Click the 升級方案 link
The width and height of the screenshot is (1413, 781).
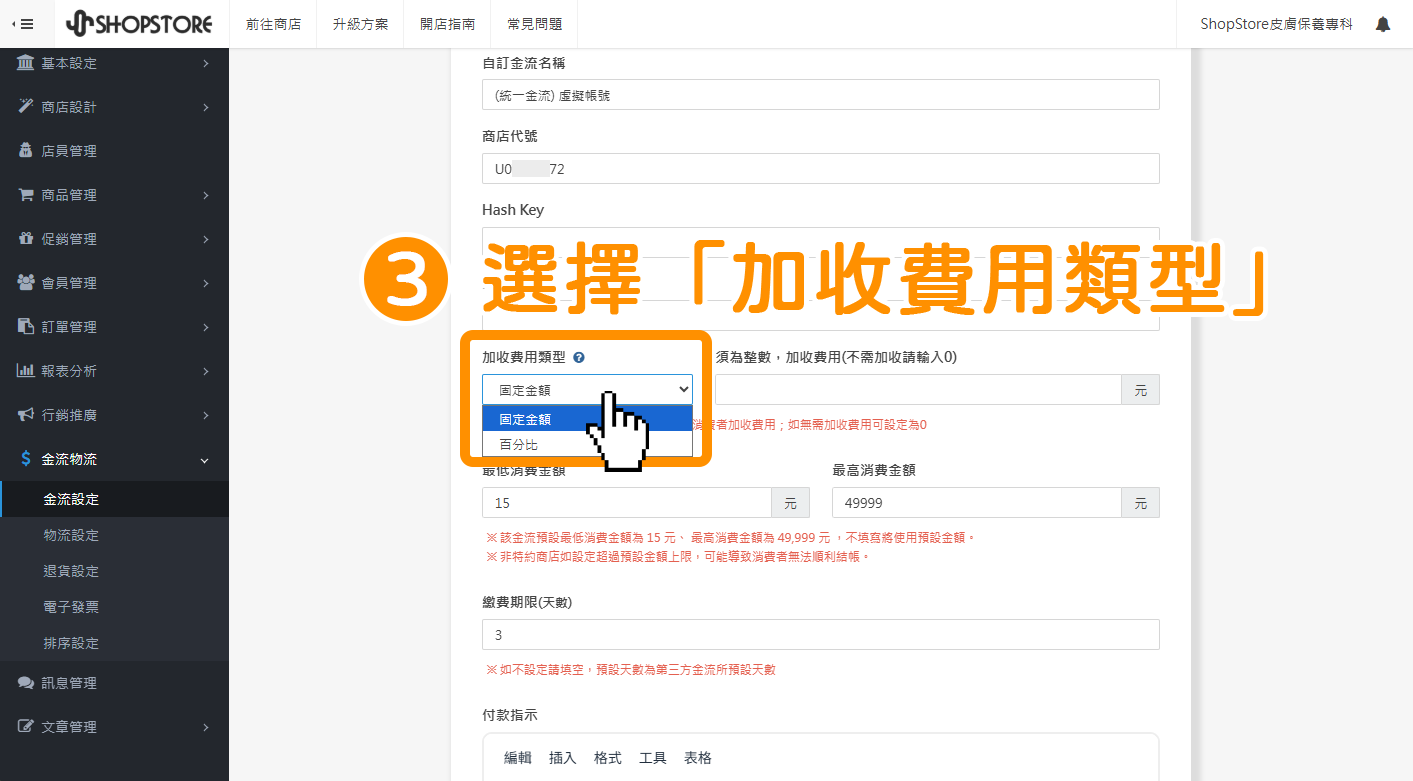[x=360, y=23]
